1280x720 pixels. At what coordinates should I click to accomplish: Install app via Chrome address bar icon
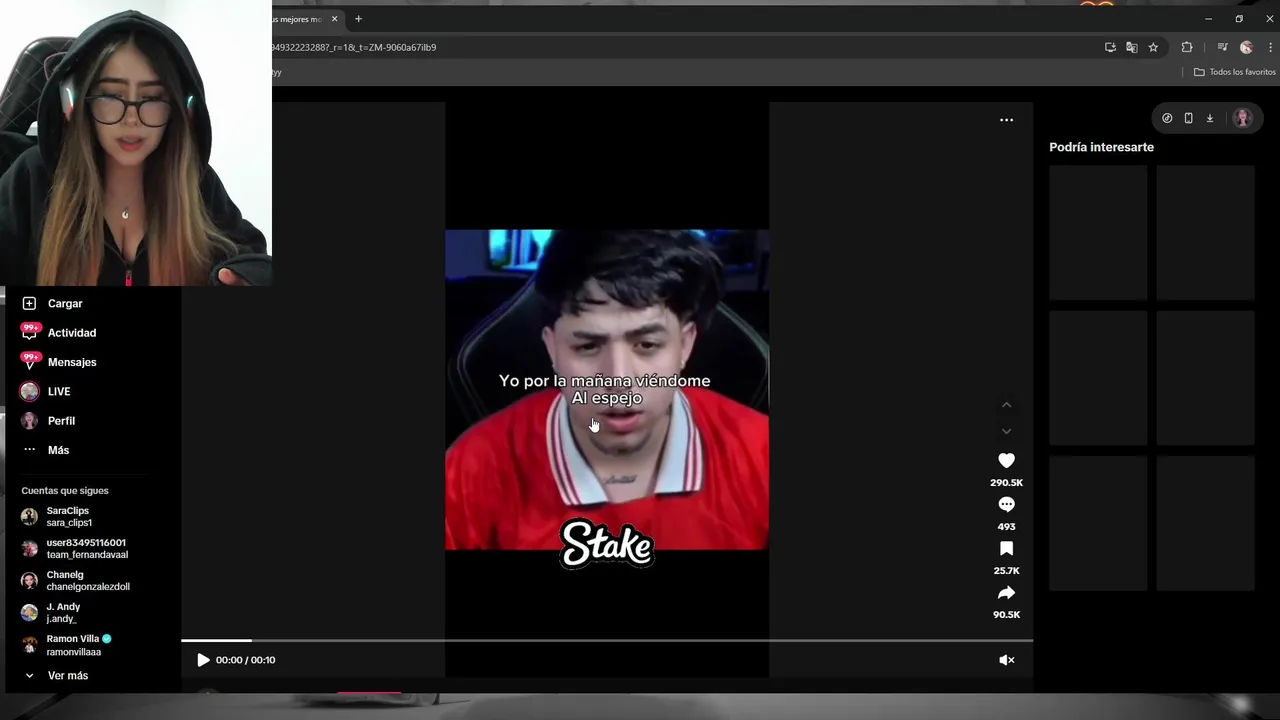click(x=1110, y=47)
